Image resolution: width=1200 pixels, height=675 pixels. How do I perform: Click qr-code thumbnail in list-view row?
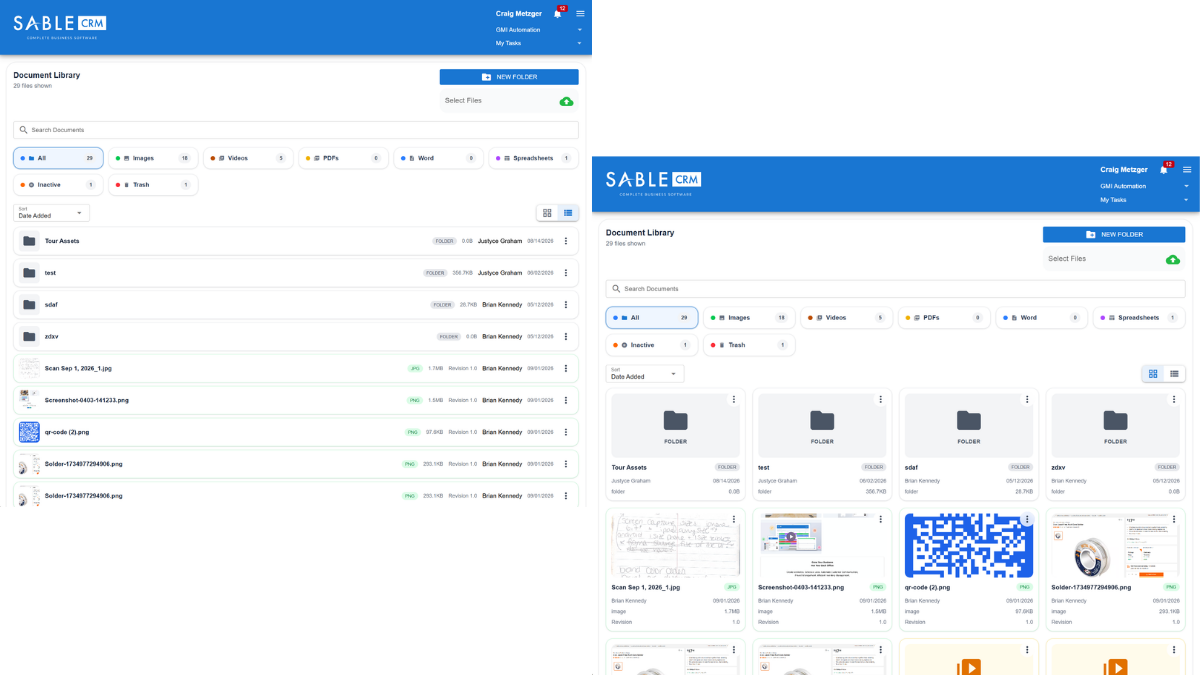[x=29, y=432]
